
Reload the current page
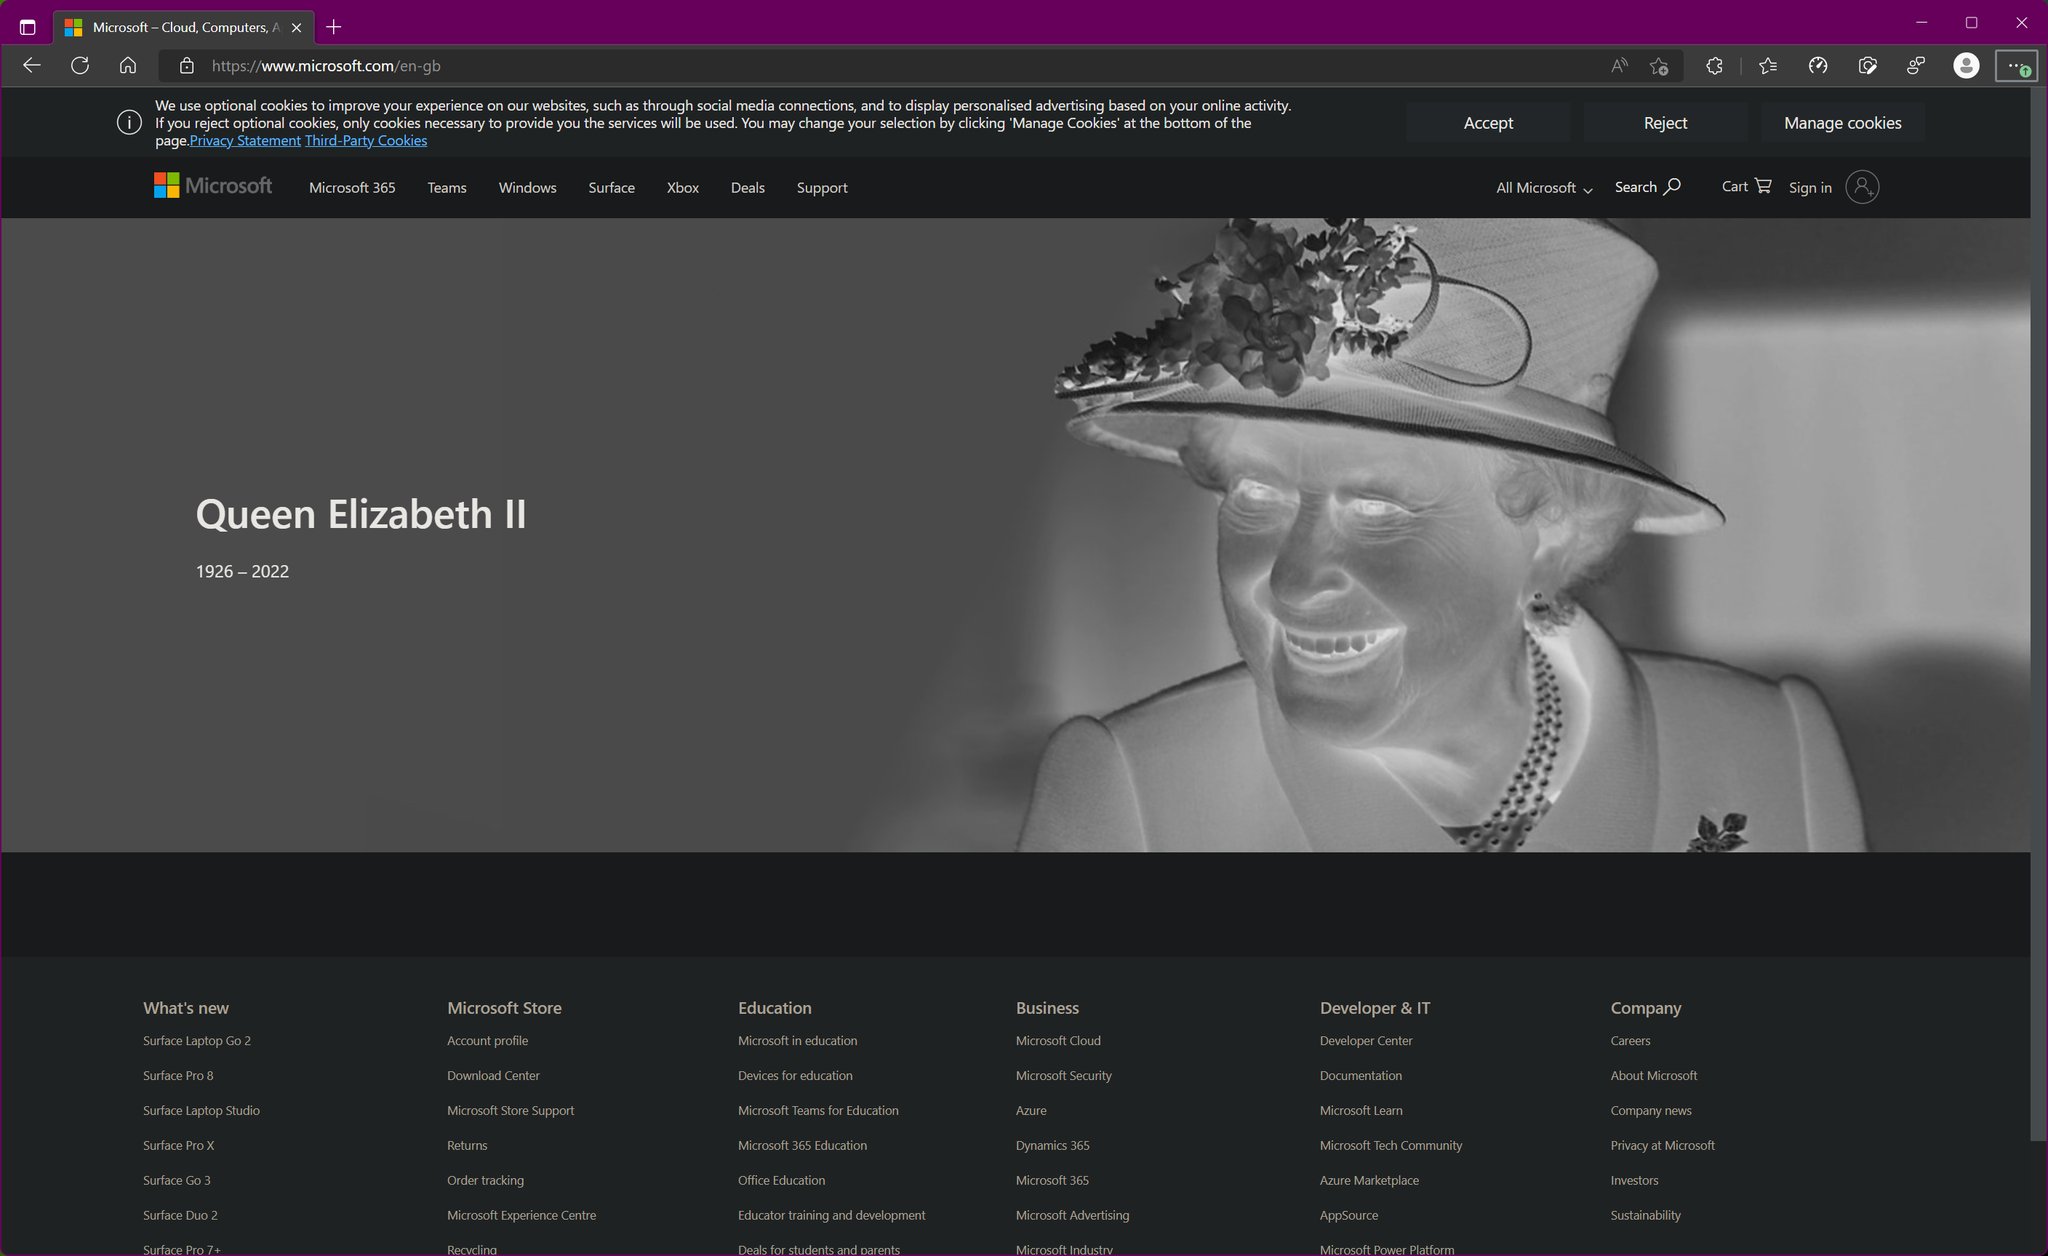(x=79, y=65)
